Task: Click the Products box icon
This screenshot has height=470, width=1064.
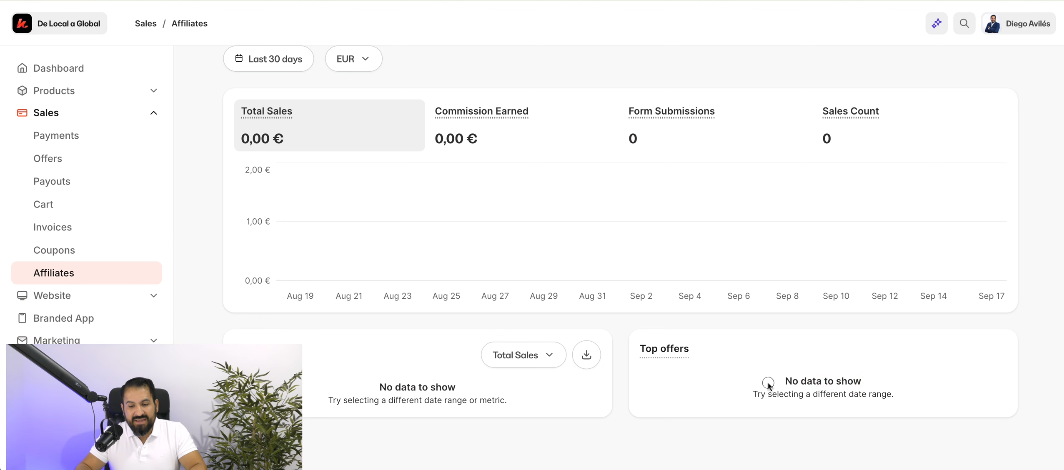Action: (x=23, y=91)
